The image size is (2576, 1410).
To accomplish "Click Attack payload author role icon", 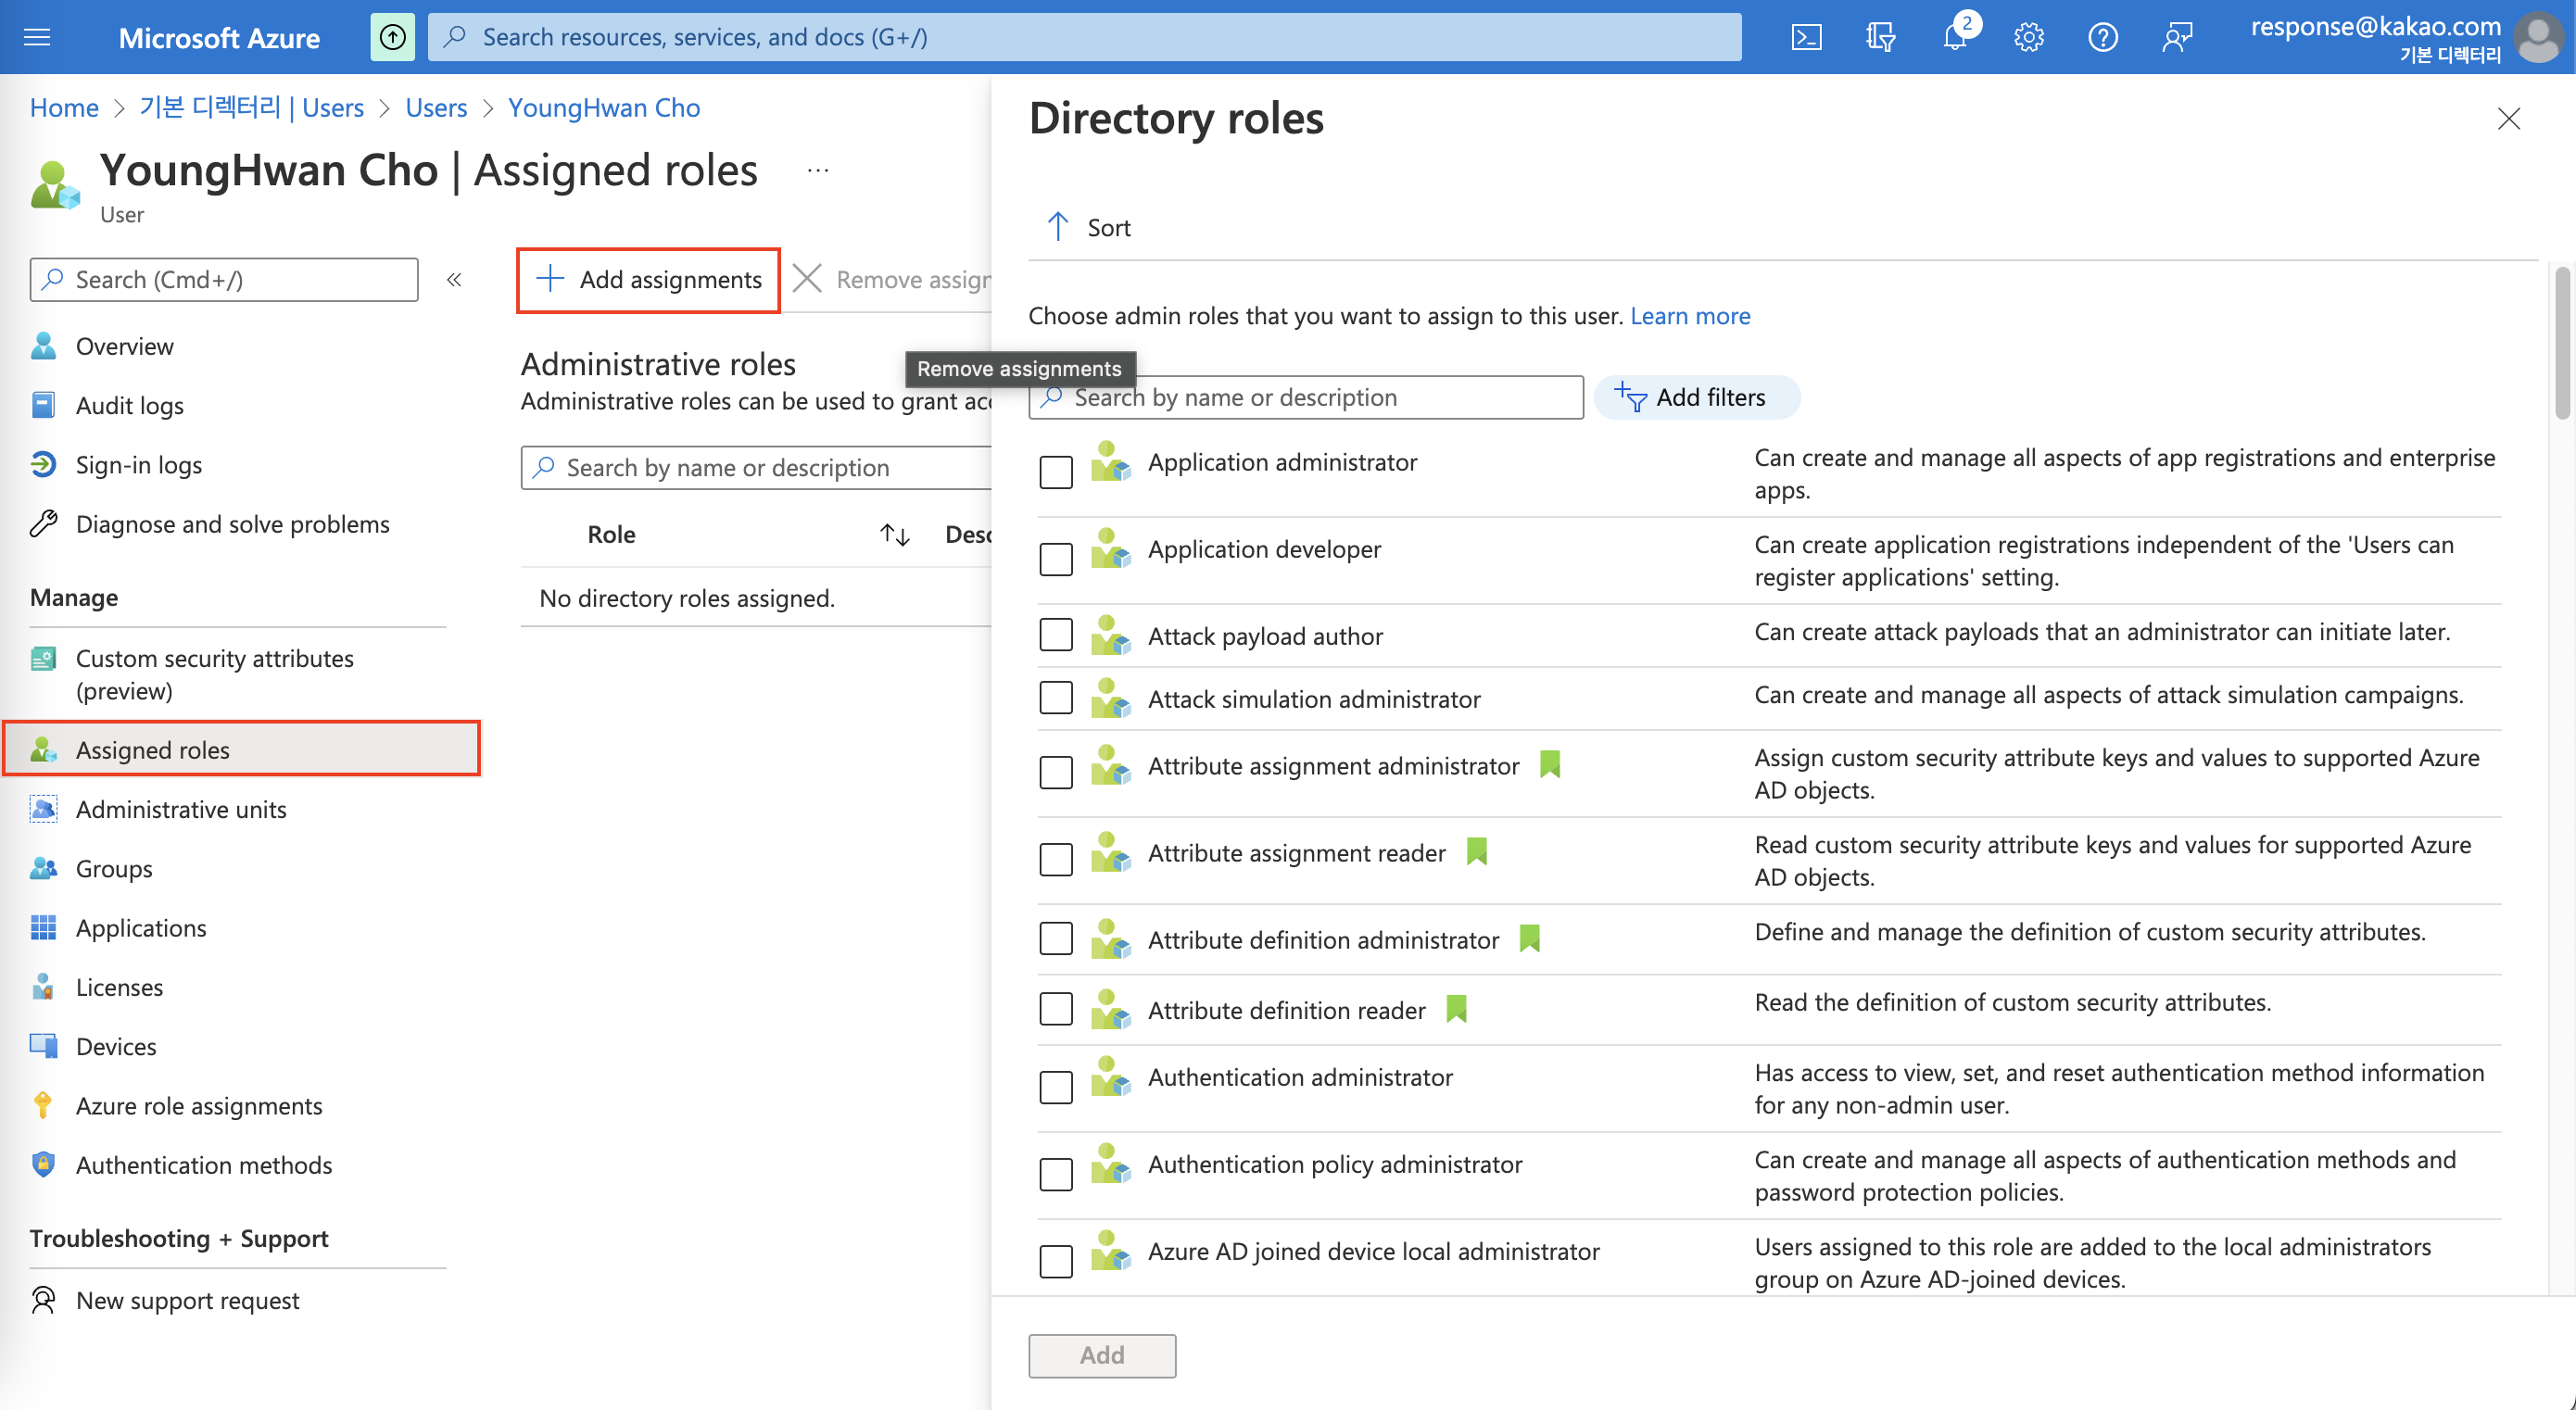I will (x=1110, y=636).
